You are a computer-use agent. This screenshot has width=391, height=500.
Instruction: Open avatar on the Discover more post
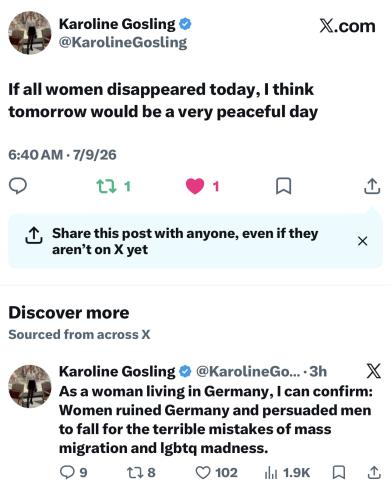point(30,386)
